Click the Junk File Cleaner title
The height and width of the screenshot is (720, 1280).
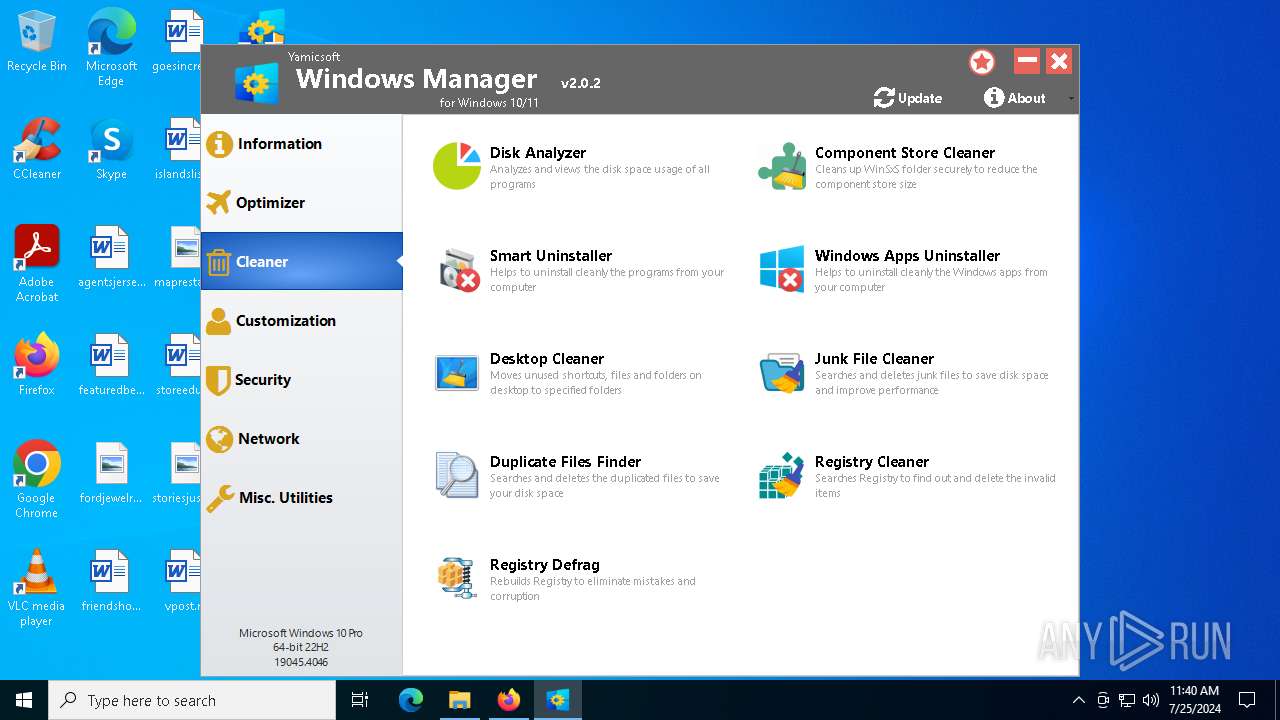(874, 359)
